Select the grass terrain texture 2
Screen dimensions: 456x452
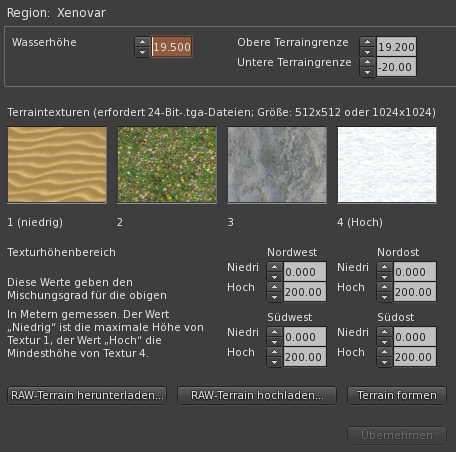click(167, 165)
